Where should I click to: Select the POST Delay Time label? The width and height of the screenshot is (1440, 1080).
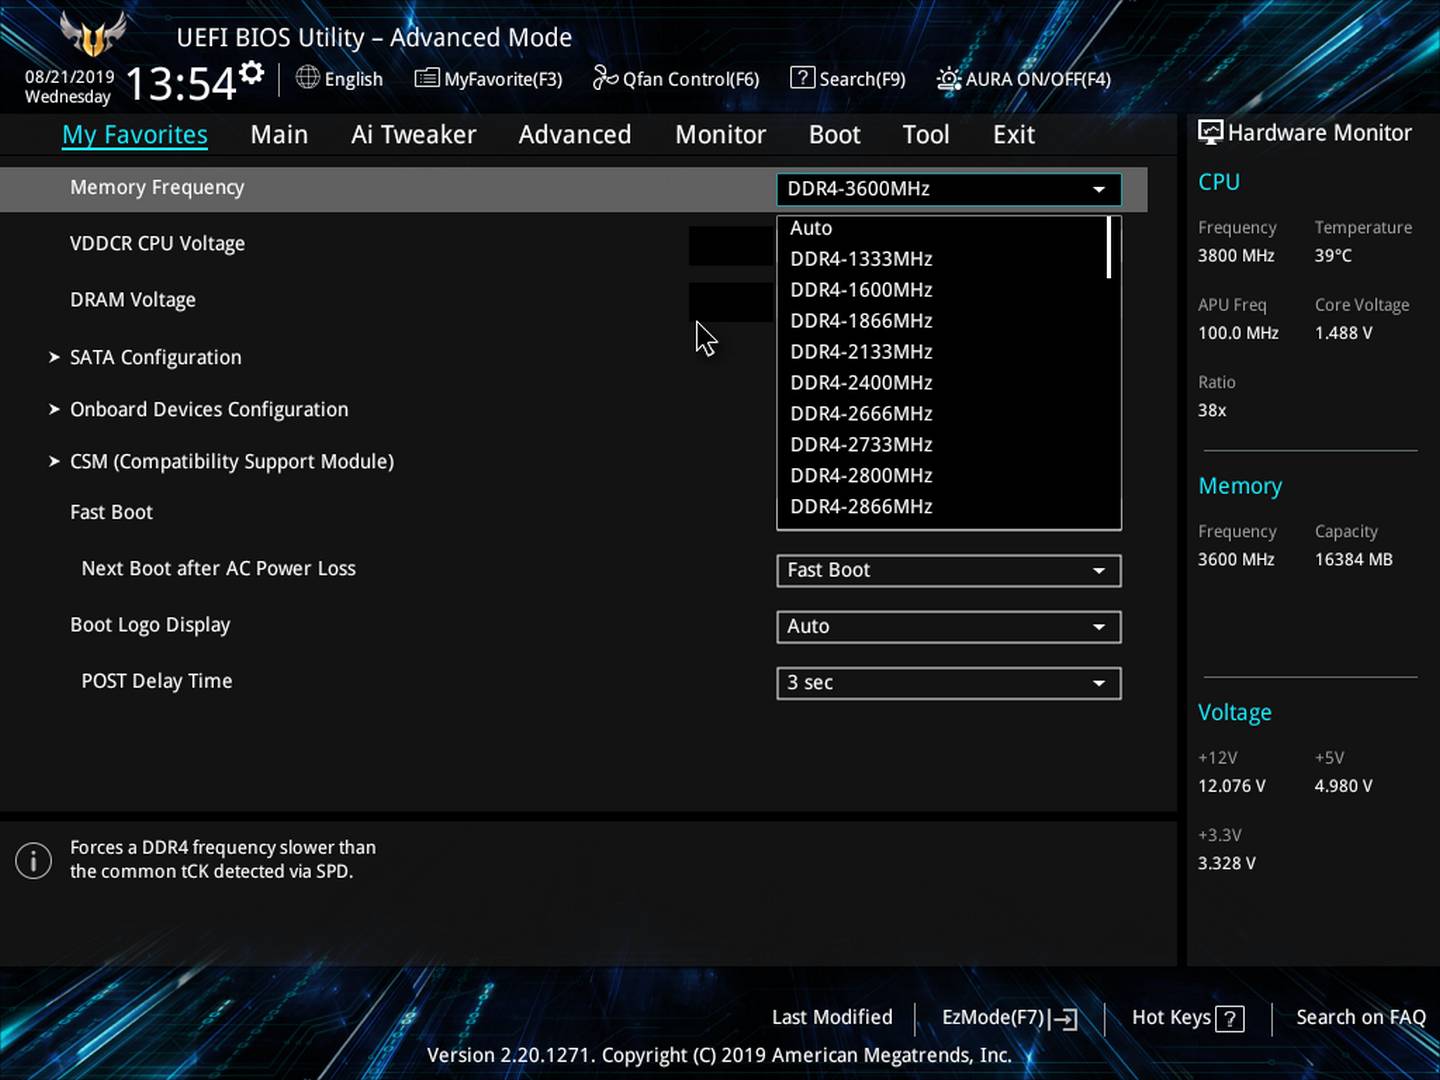156,680
